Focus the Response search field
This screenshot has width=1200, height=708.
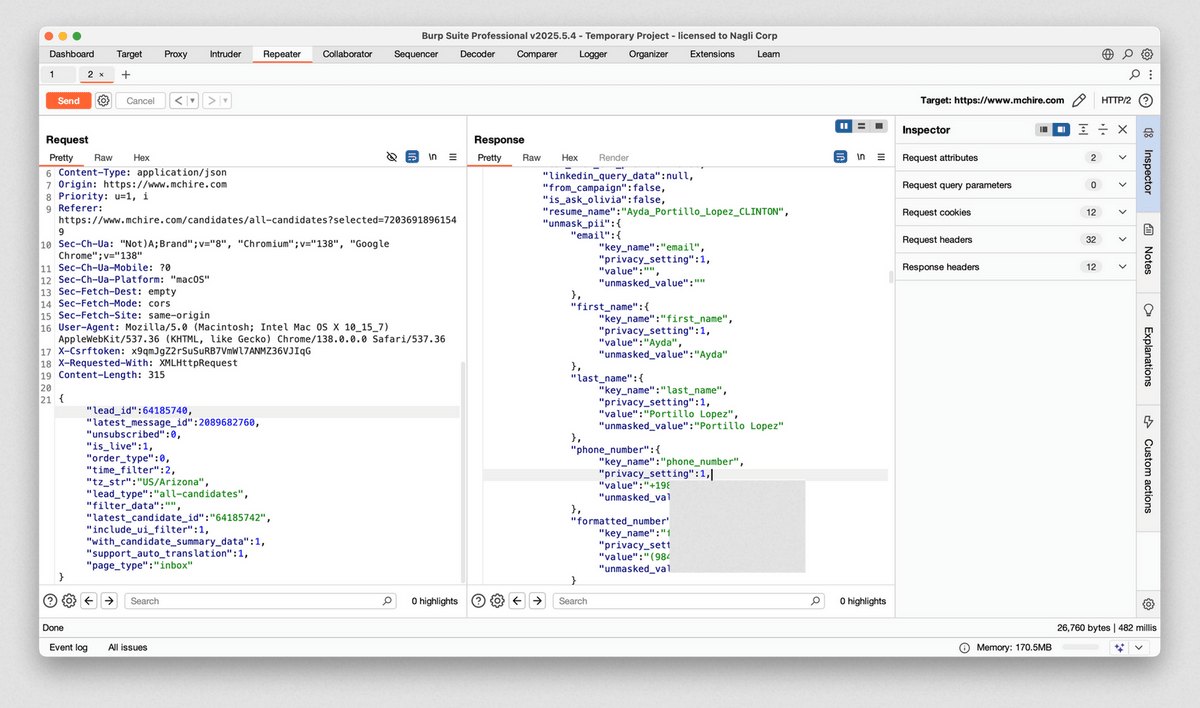(689, 601)
